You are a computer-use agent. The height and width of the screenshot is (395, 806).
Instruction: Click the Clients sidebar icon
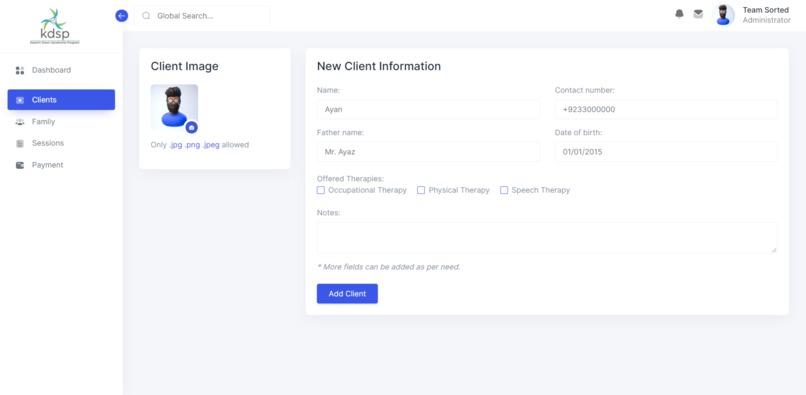pyautogui.click(x=20, y=100)
